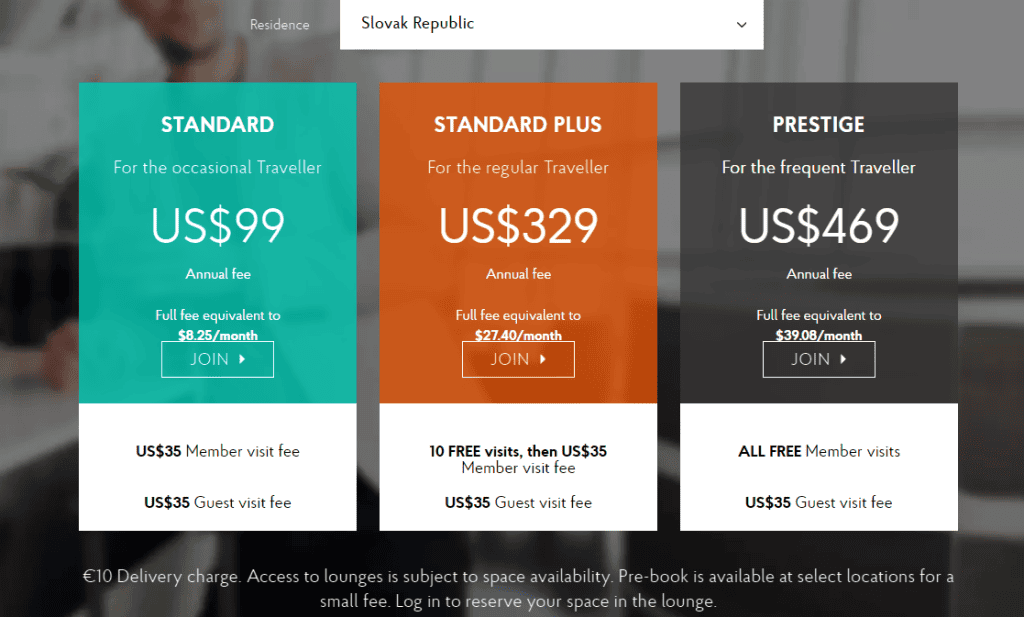Click the $8.25/month equivalent text
This screenshot has width=1024, height=617.
click(217, 335)
